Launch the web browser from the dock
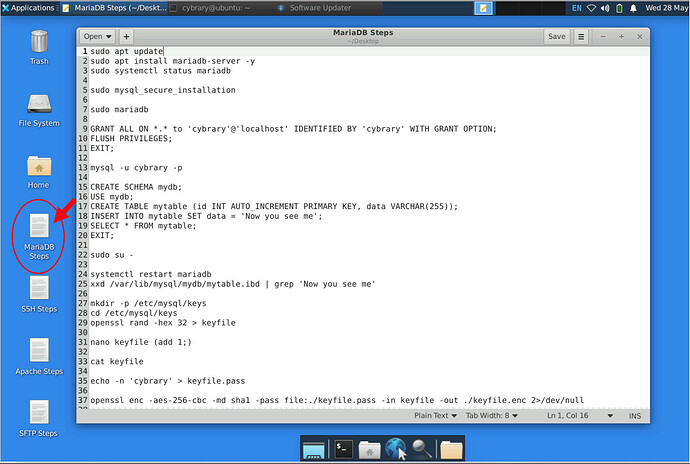 point(396,449)
